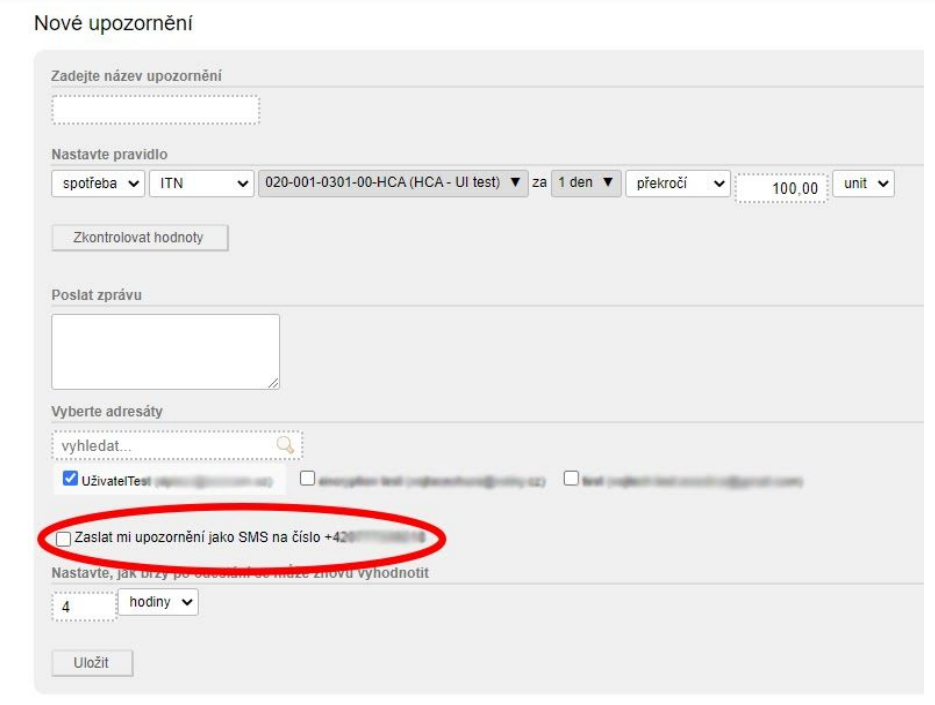
Task: Open the 020-001-0301-00-HCA meter dropdown
Action: pos(392,184)
